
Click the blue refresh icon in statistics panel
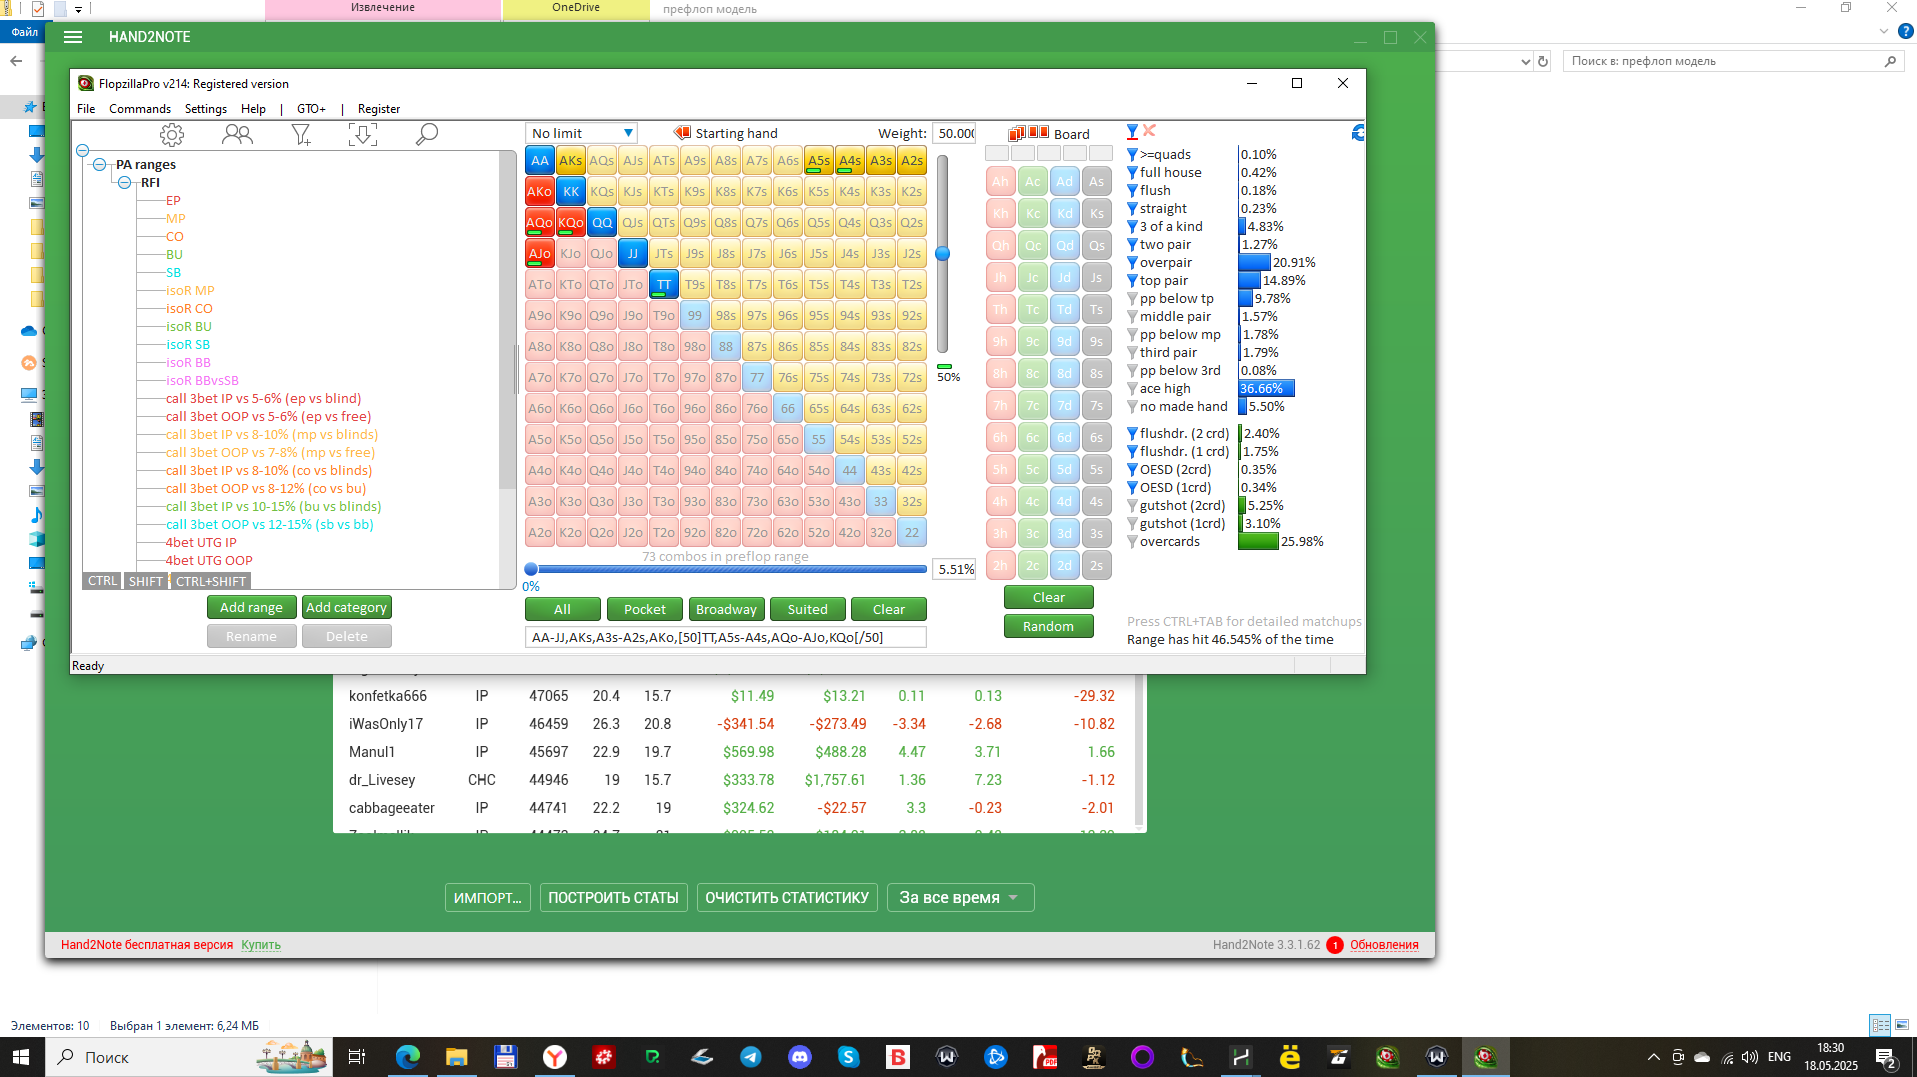(1358, 132)
